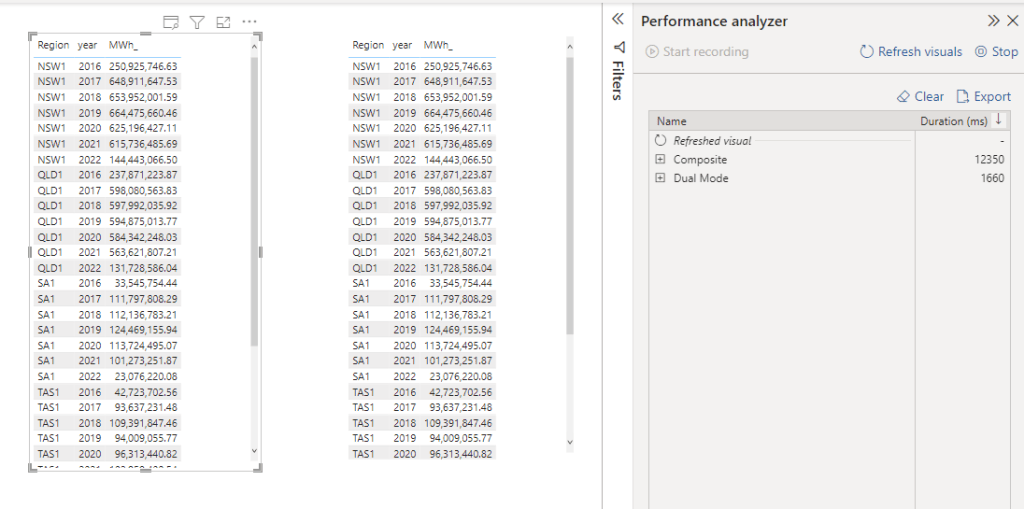The image size is (1024, 509).
Task: Open the More options ellipsis on the visual
Action: tap(249, 22)
